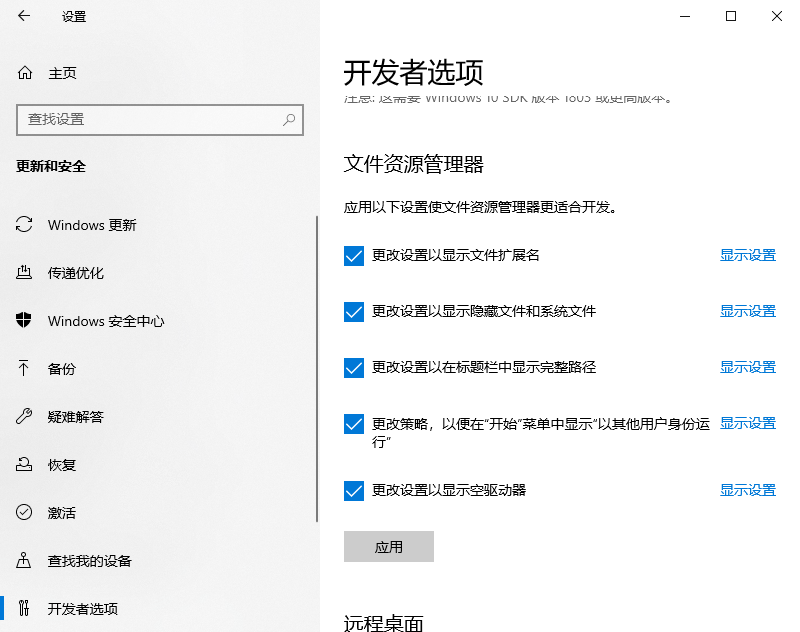Image resolution: width=800 pixels, height=632 pixels.
Task: Click the 备份 upload arrow icon
Action: 24,368
